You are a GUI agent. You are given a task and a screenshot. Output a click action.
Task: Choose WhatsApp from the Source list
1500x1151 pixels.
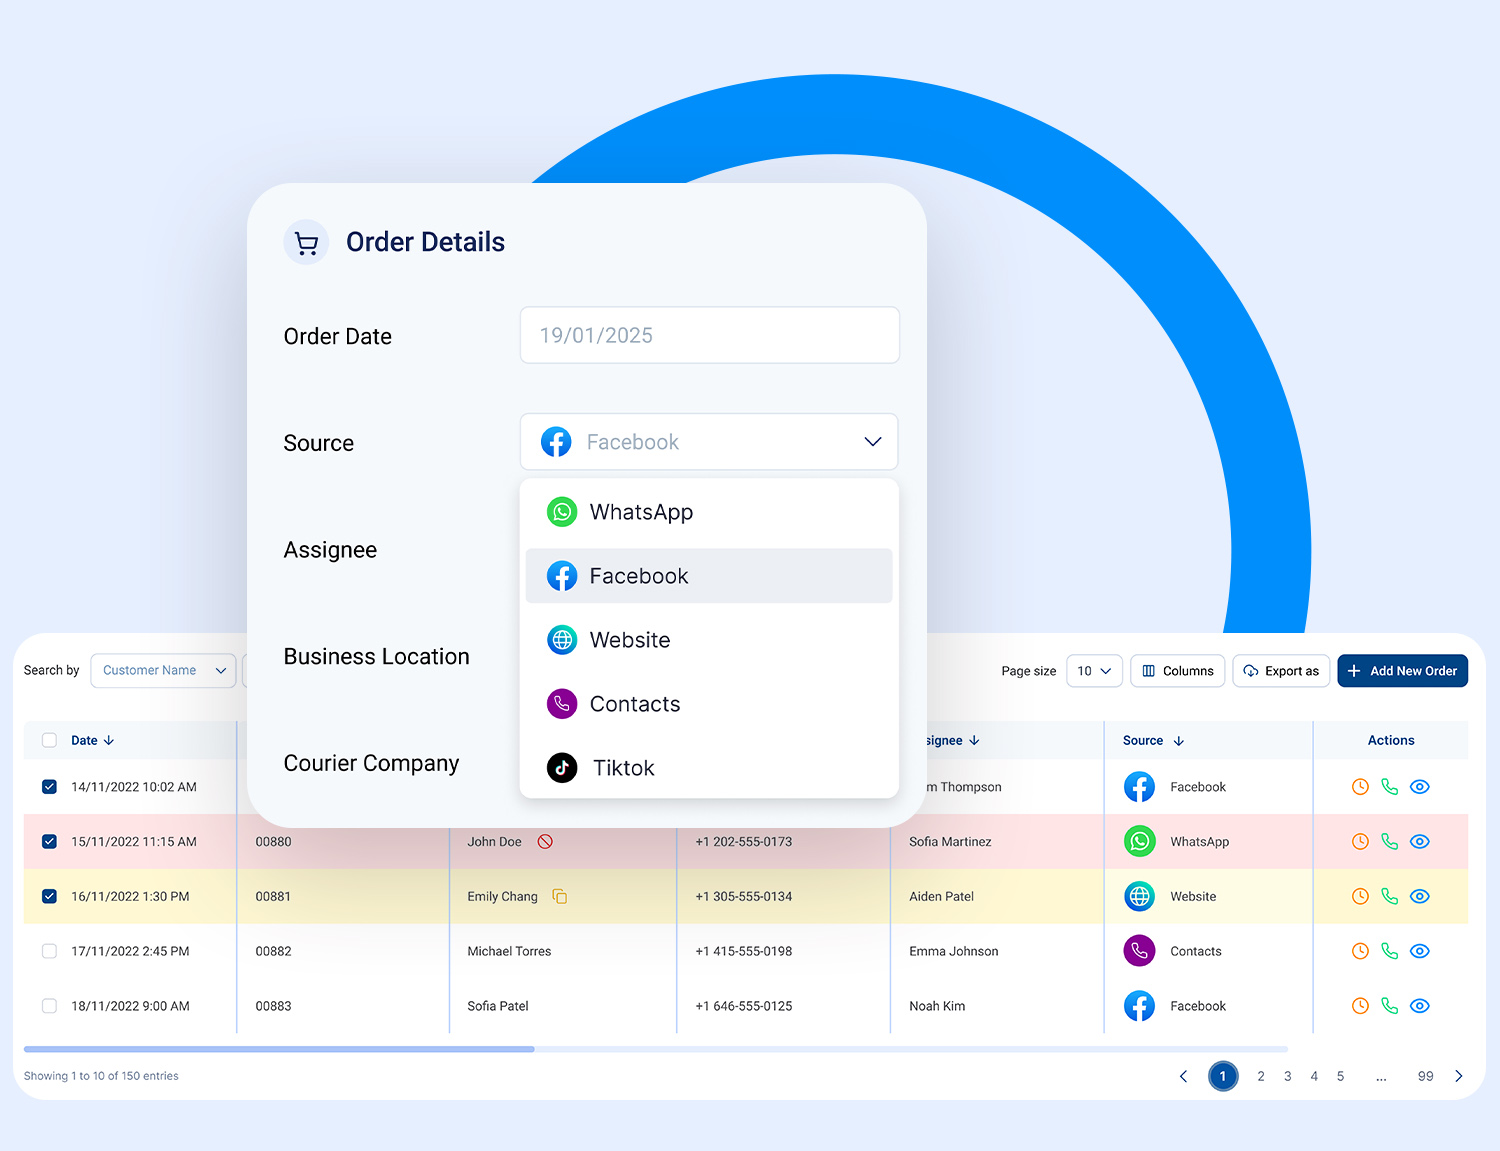click(709, 512)
